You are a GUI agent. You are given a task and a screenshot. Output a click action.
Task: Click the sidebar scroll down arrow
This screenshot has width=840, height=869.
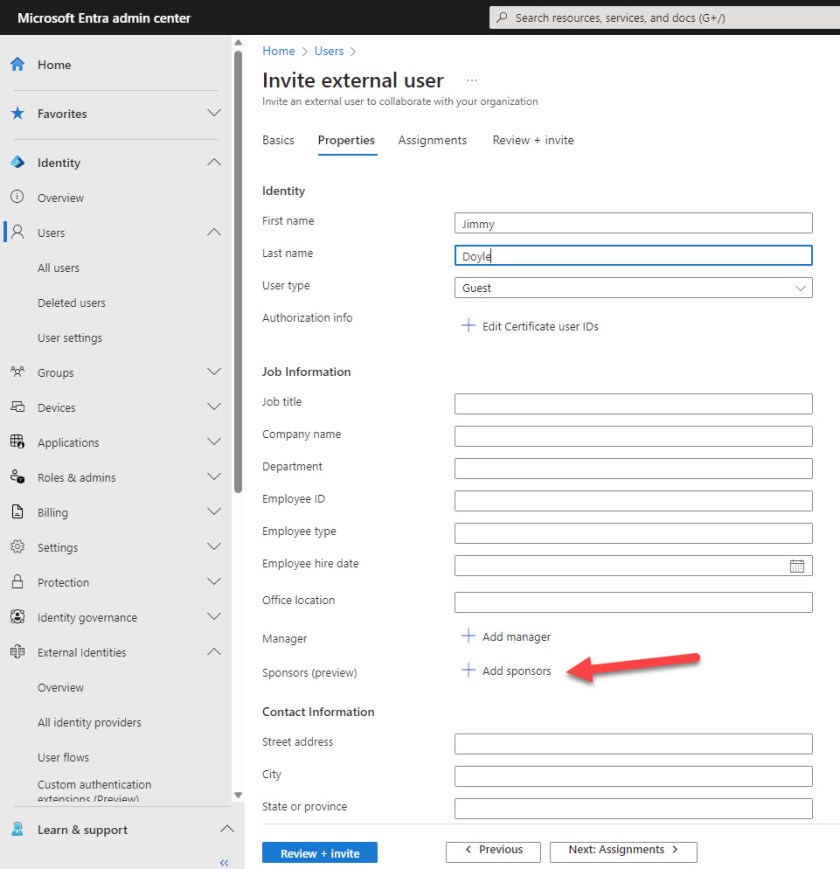tap(238, 795)
